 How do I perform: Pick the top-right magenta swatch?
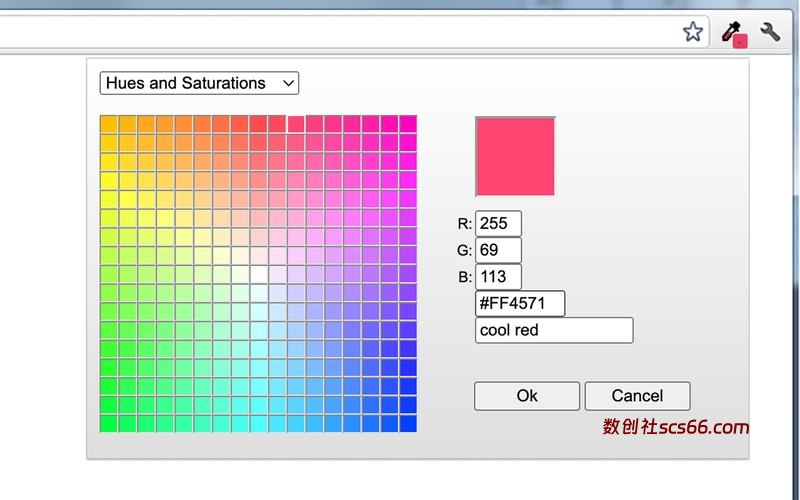click(408, 124)
